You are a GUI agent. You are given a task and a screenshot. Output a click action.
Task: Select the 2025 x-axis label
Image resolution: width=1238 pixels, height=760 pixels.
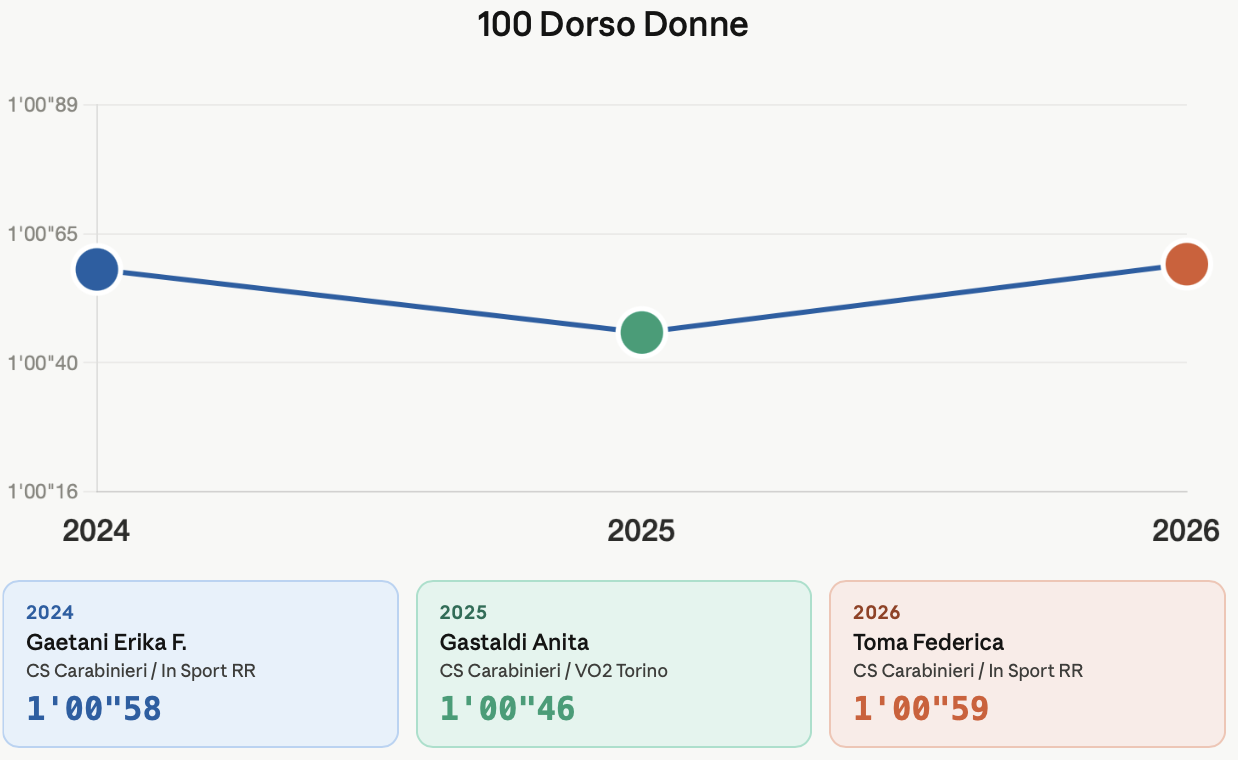tap(641, 530)
